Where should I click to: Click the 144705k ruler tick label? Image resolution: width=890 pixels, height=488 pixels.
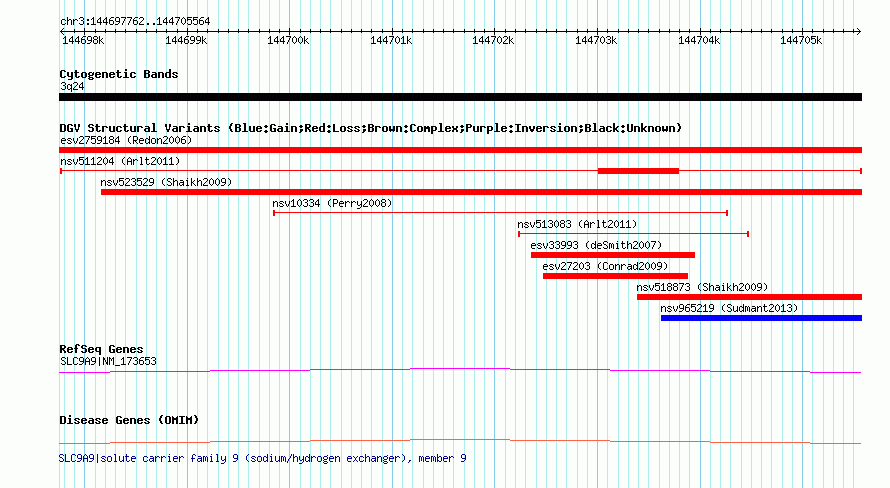pos(801,40)
